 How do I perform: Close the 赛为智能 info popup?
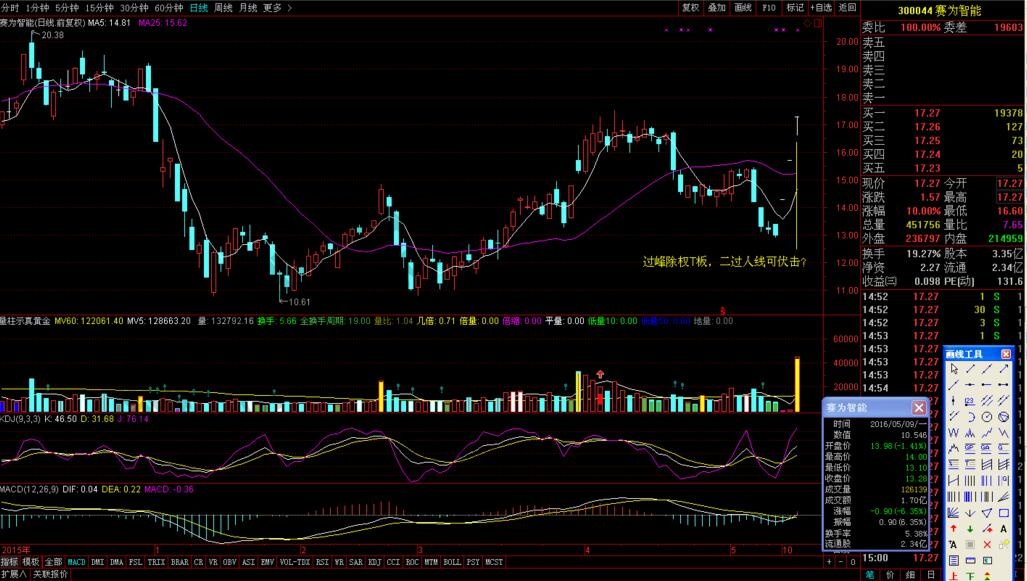pos(919,408)
